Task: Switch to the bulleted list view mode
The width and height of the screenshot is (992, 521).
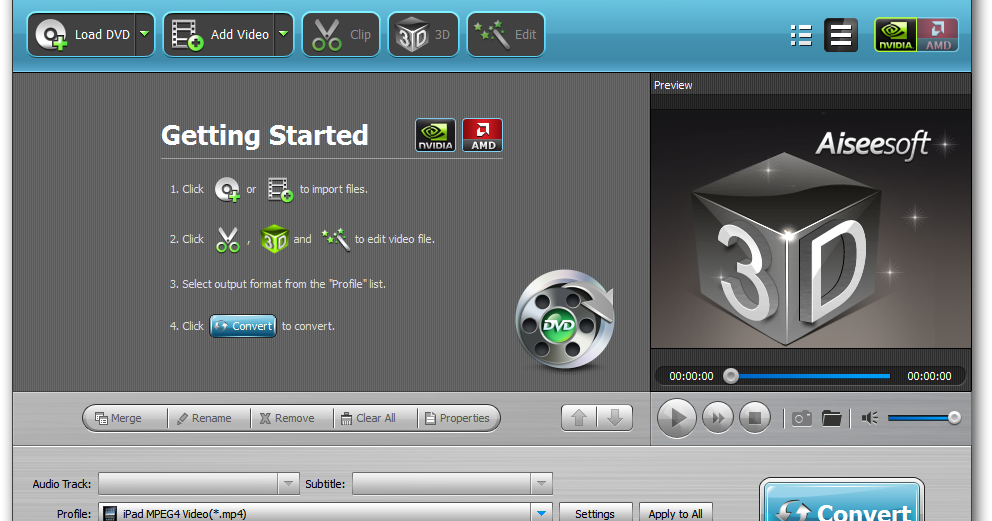Action: click(x=801, y=35)
